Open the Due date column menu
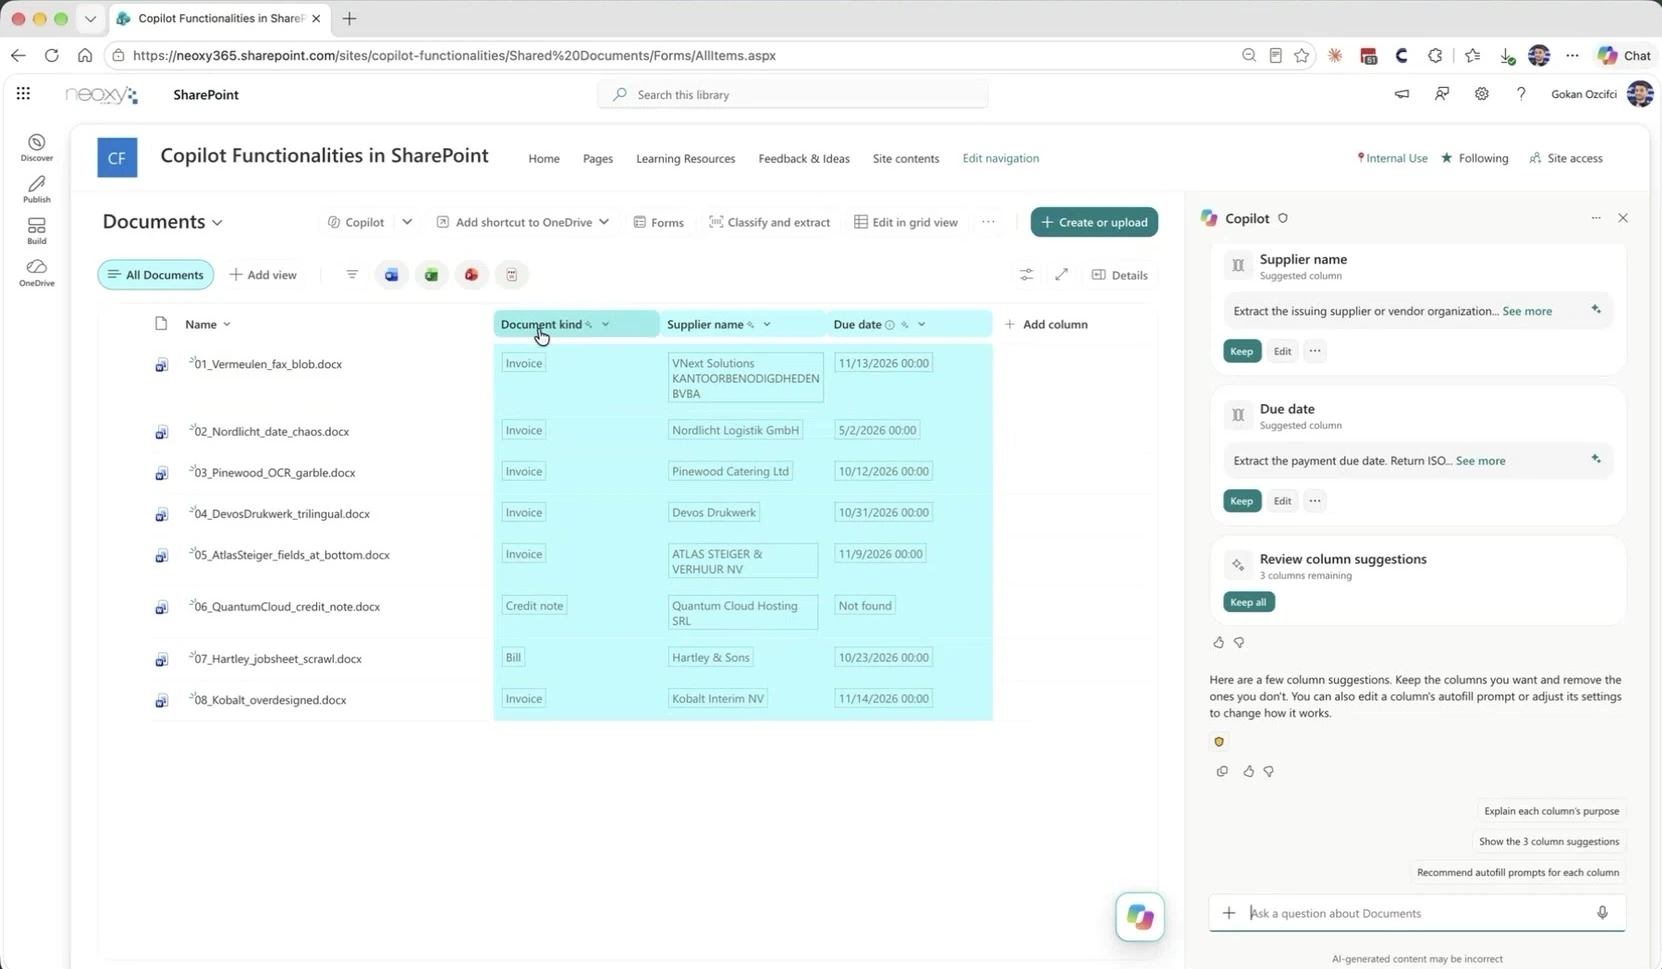Screen dimensions: 1662x969 click(x=922, y=325)
